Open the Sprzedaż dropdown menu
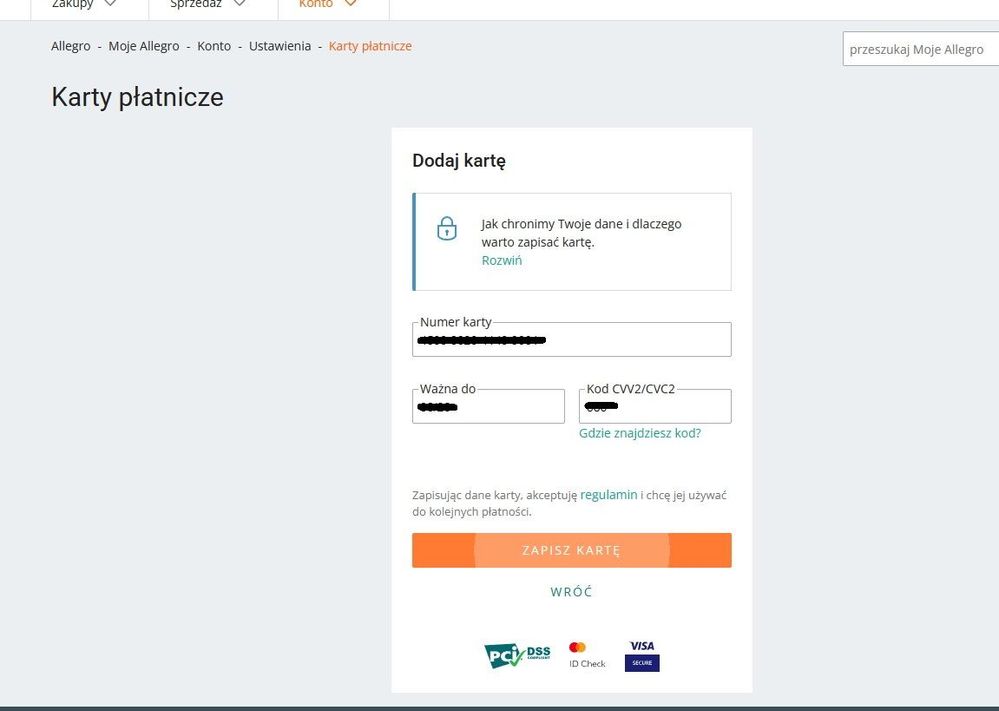The image size is (999, 711). [207, 4]
